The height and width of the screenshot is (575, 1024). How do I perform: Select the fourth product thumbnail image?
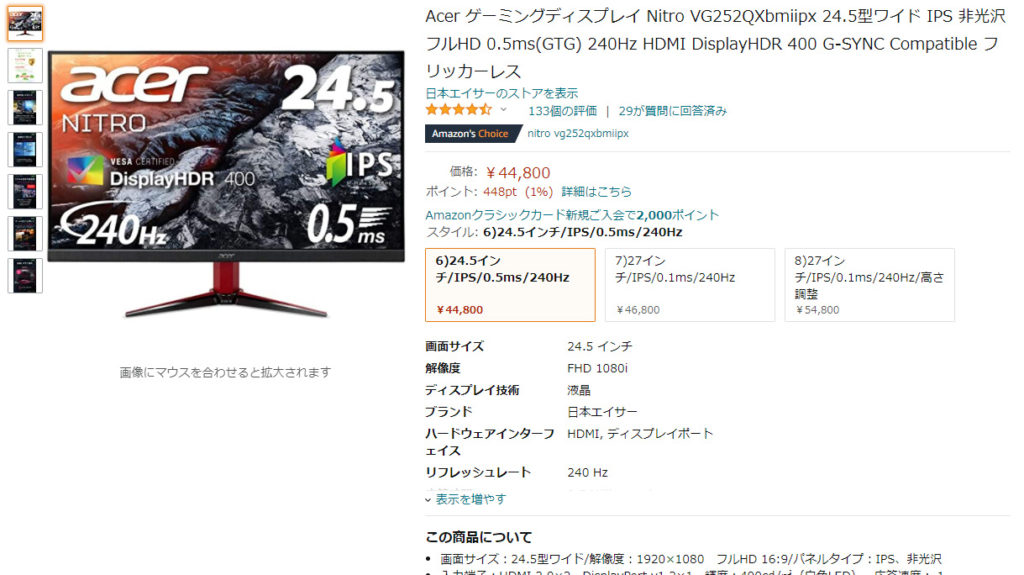[25, 150]
